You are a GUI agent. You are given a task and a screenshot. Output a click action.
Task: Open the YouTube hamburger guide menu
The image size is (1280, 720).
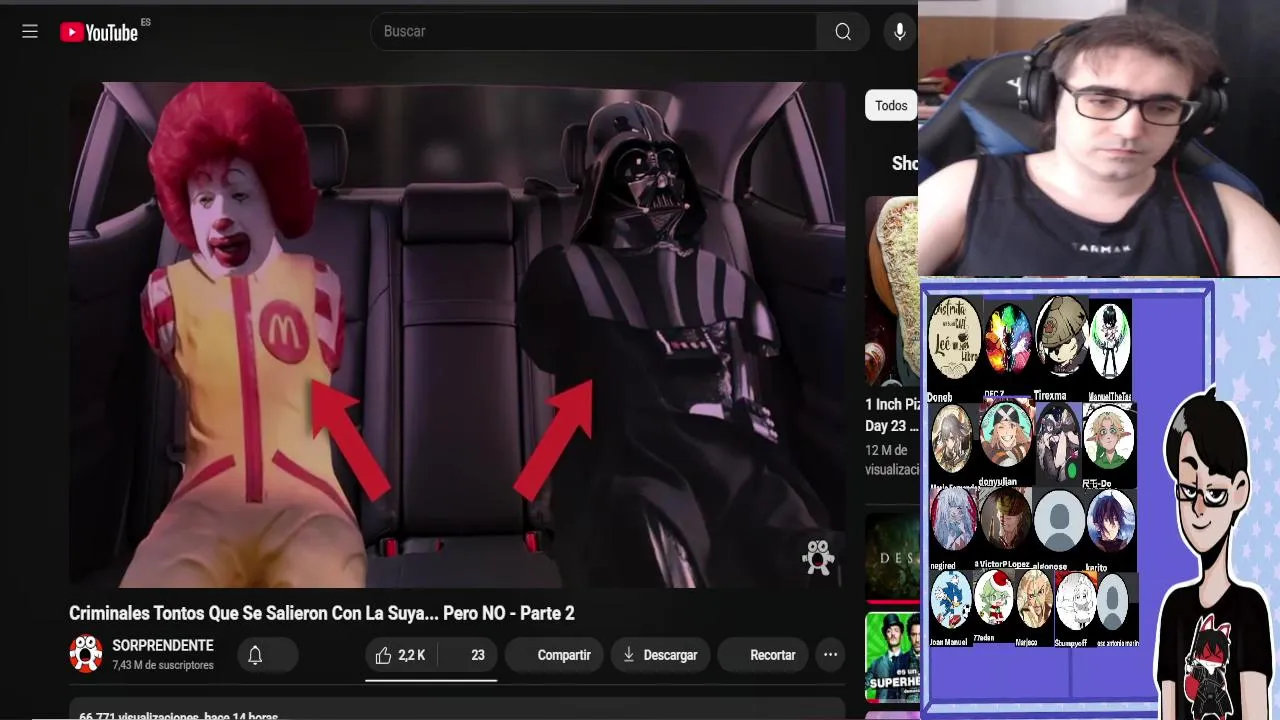pos(30,32)
